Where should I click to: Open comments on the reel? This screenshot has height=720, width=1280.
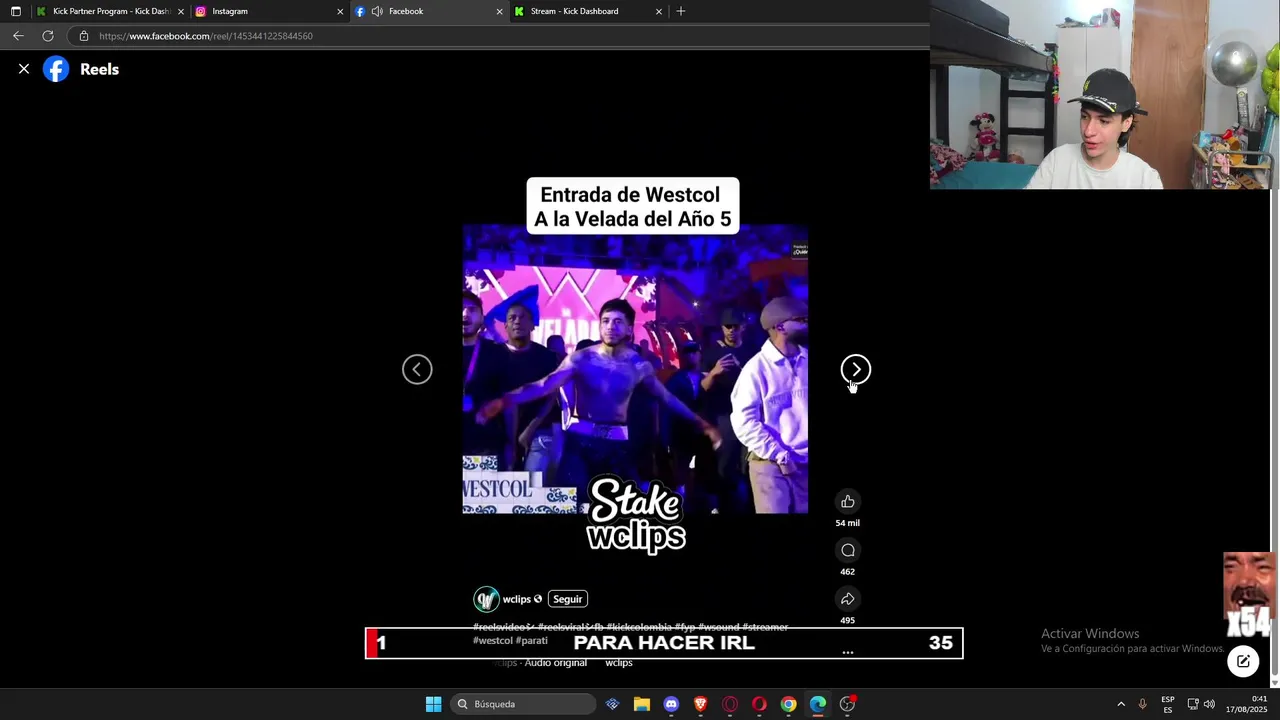pyautogui.click(x=847, y=550)
